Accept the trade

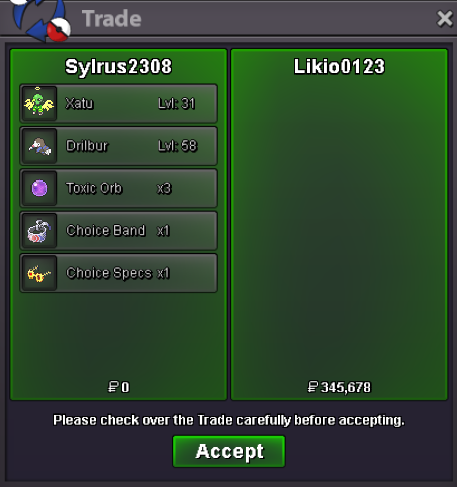click(x=229, y=451)
